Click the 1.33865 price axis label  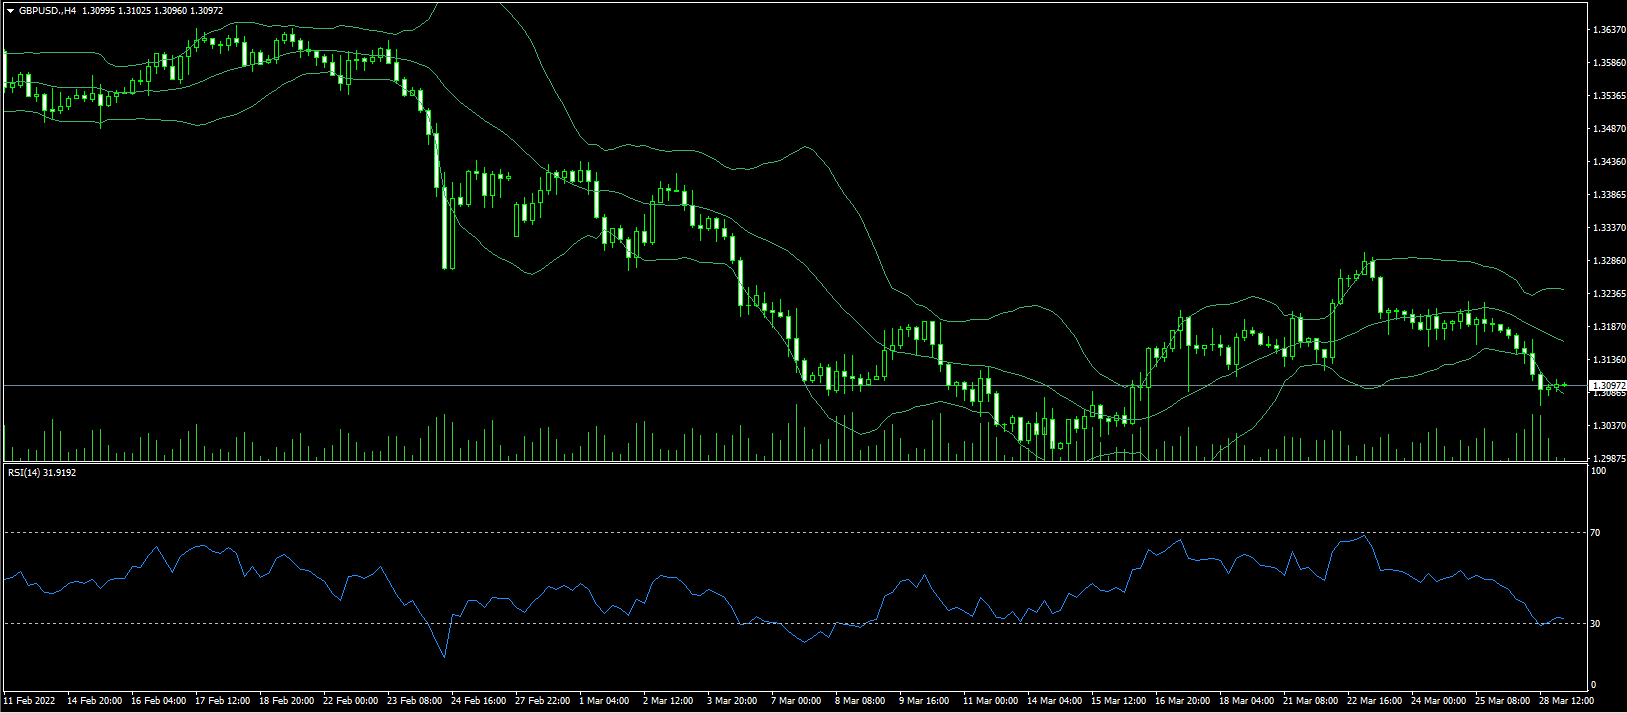(x=1608, y=195)
